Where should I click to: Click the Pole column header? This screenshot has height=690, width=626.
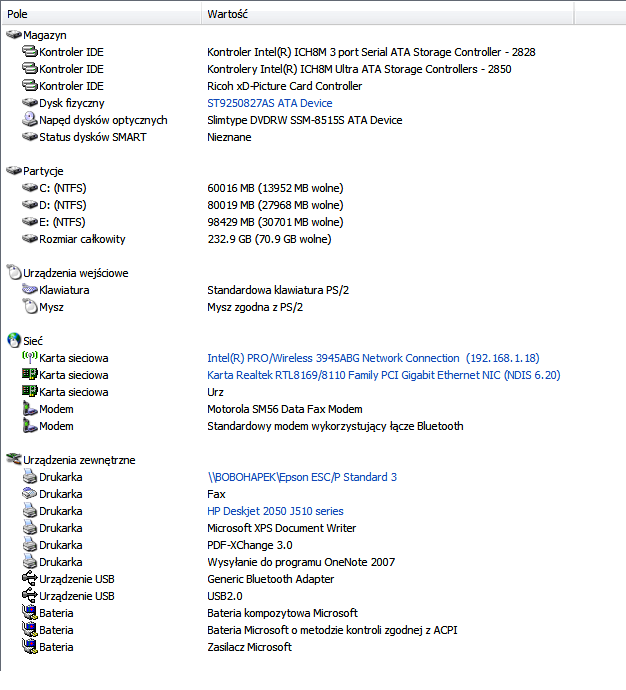pyautogui.click(x=101, y=14)
